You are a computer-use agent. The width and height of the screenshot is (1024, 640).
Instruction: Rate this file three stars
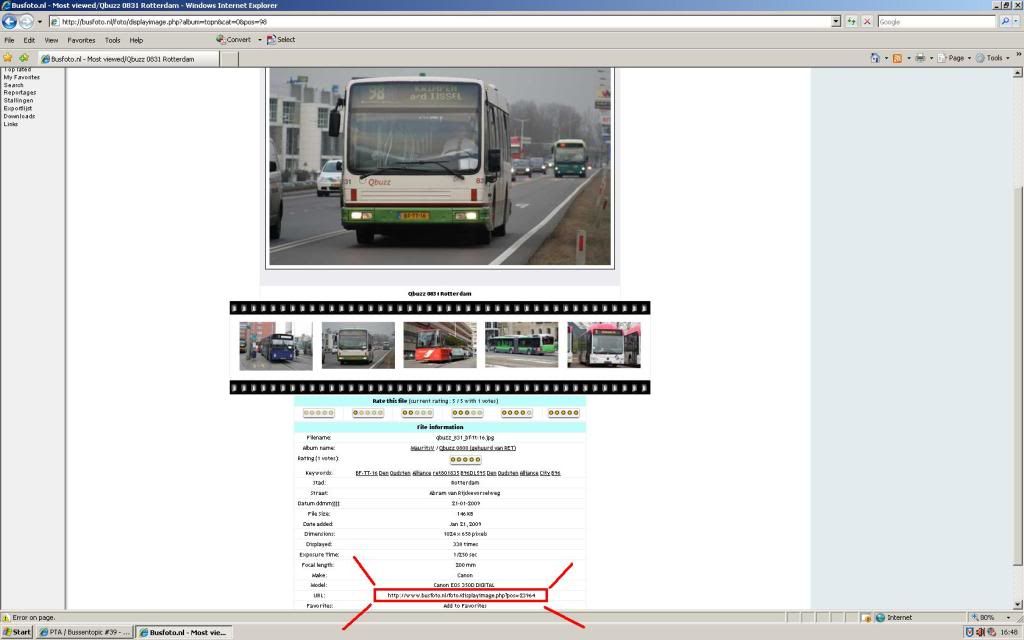(x=467, y=413)
